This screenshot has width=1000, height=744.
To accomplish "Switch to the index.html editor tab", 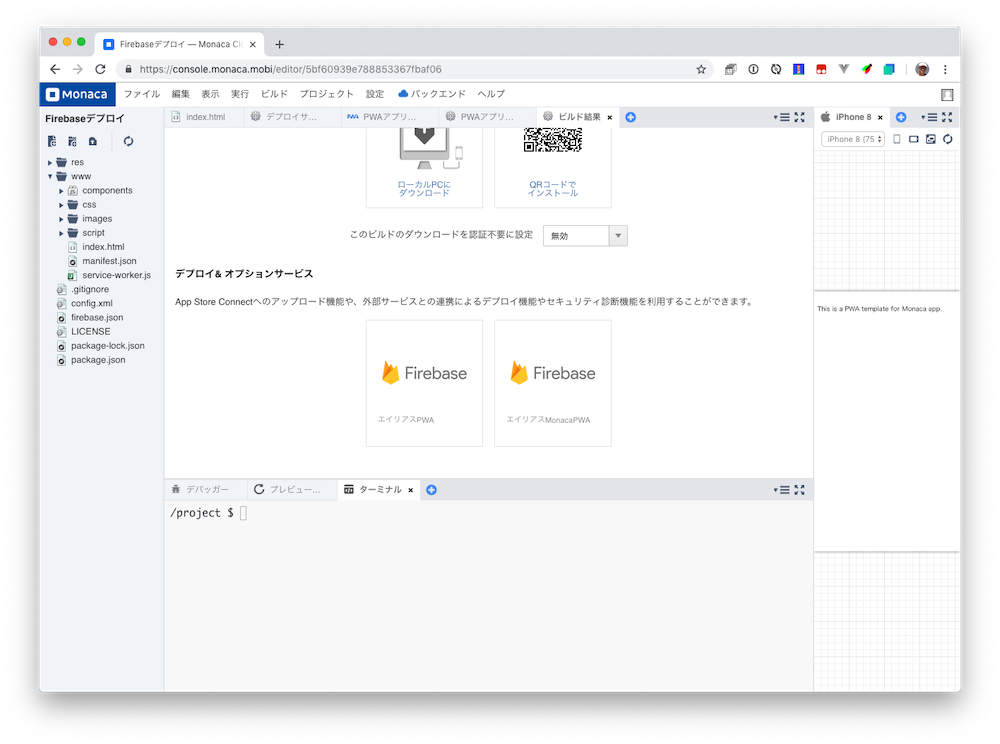I will (x=204, y=117).
